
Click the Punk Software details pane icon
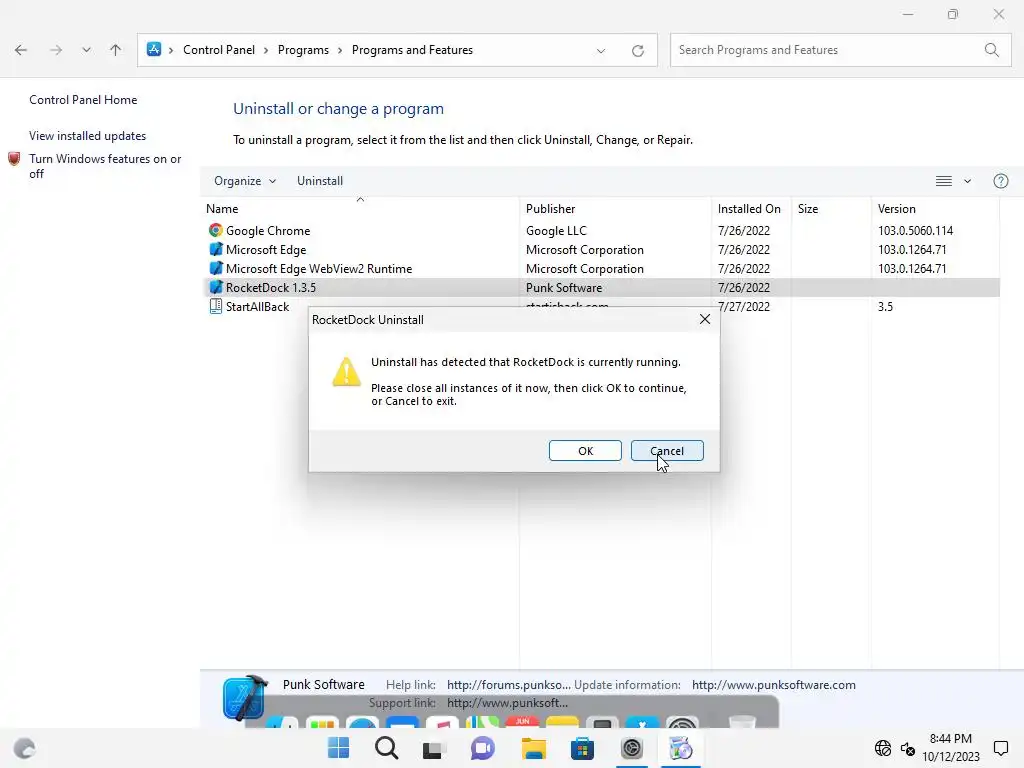[x=245, y=697]
